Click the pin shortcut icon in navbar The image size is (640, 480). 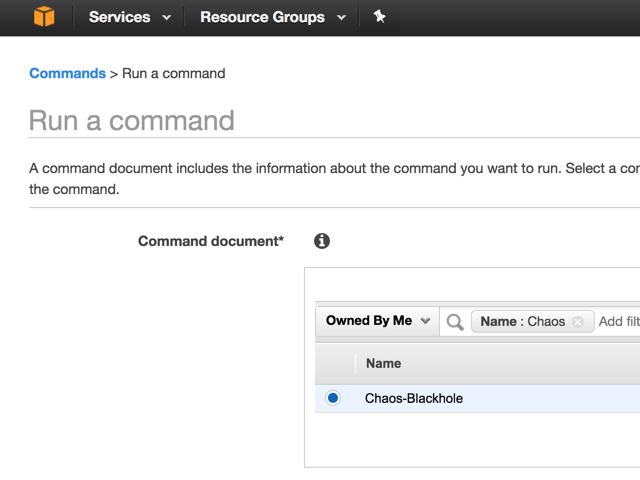[379, 17]
